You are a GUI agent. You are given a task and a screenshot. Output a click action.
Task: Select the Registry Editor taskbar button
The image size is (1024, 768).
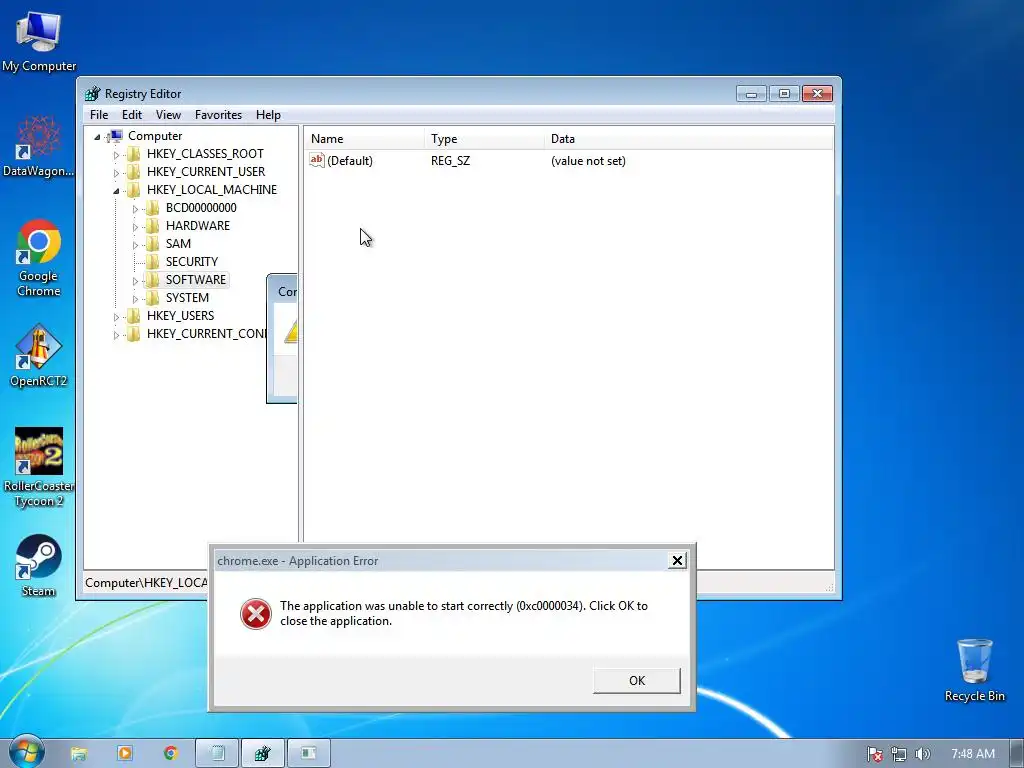[263, 754]
